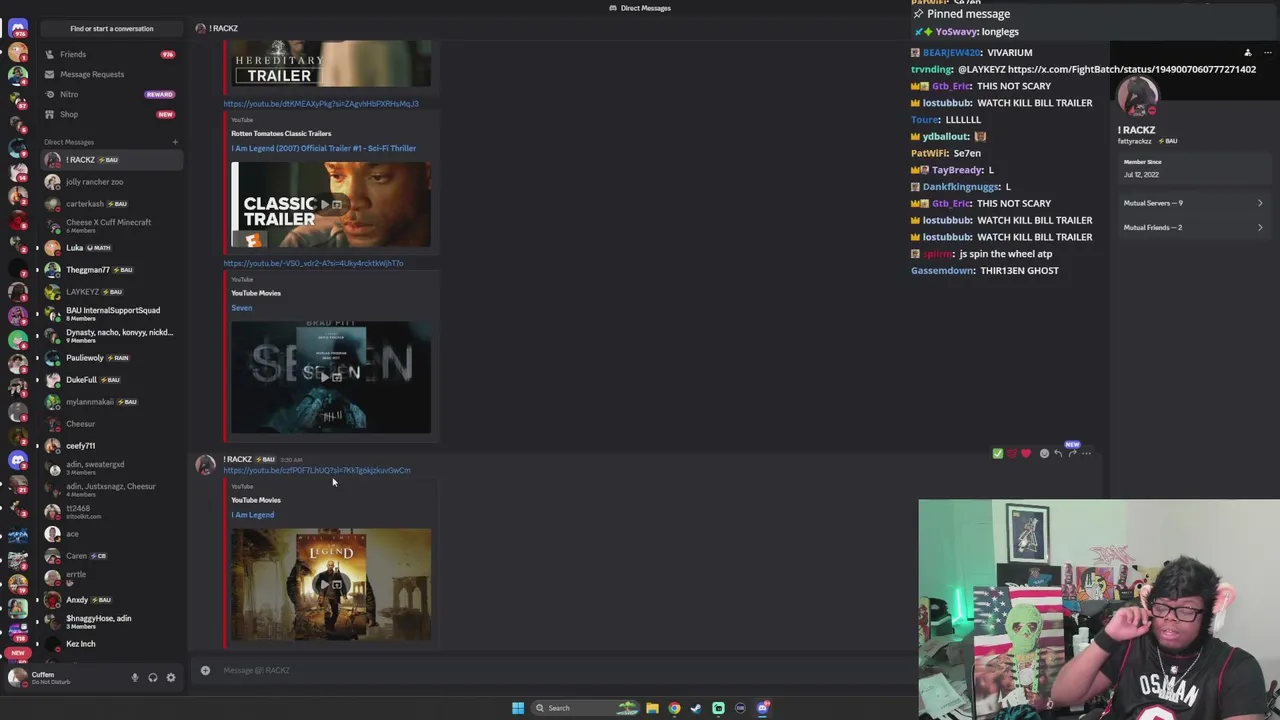Open the purple Discord server icon with badge 3
The image size is (1280, 720).
(x=17, y=461)
